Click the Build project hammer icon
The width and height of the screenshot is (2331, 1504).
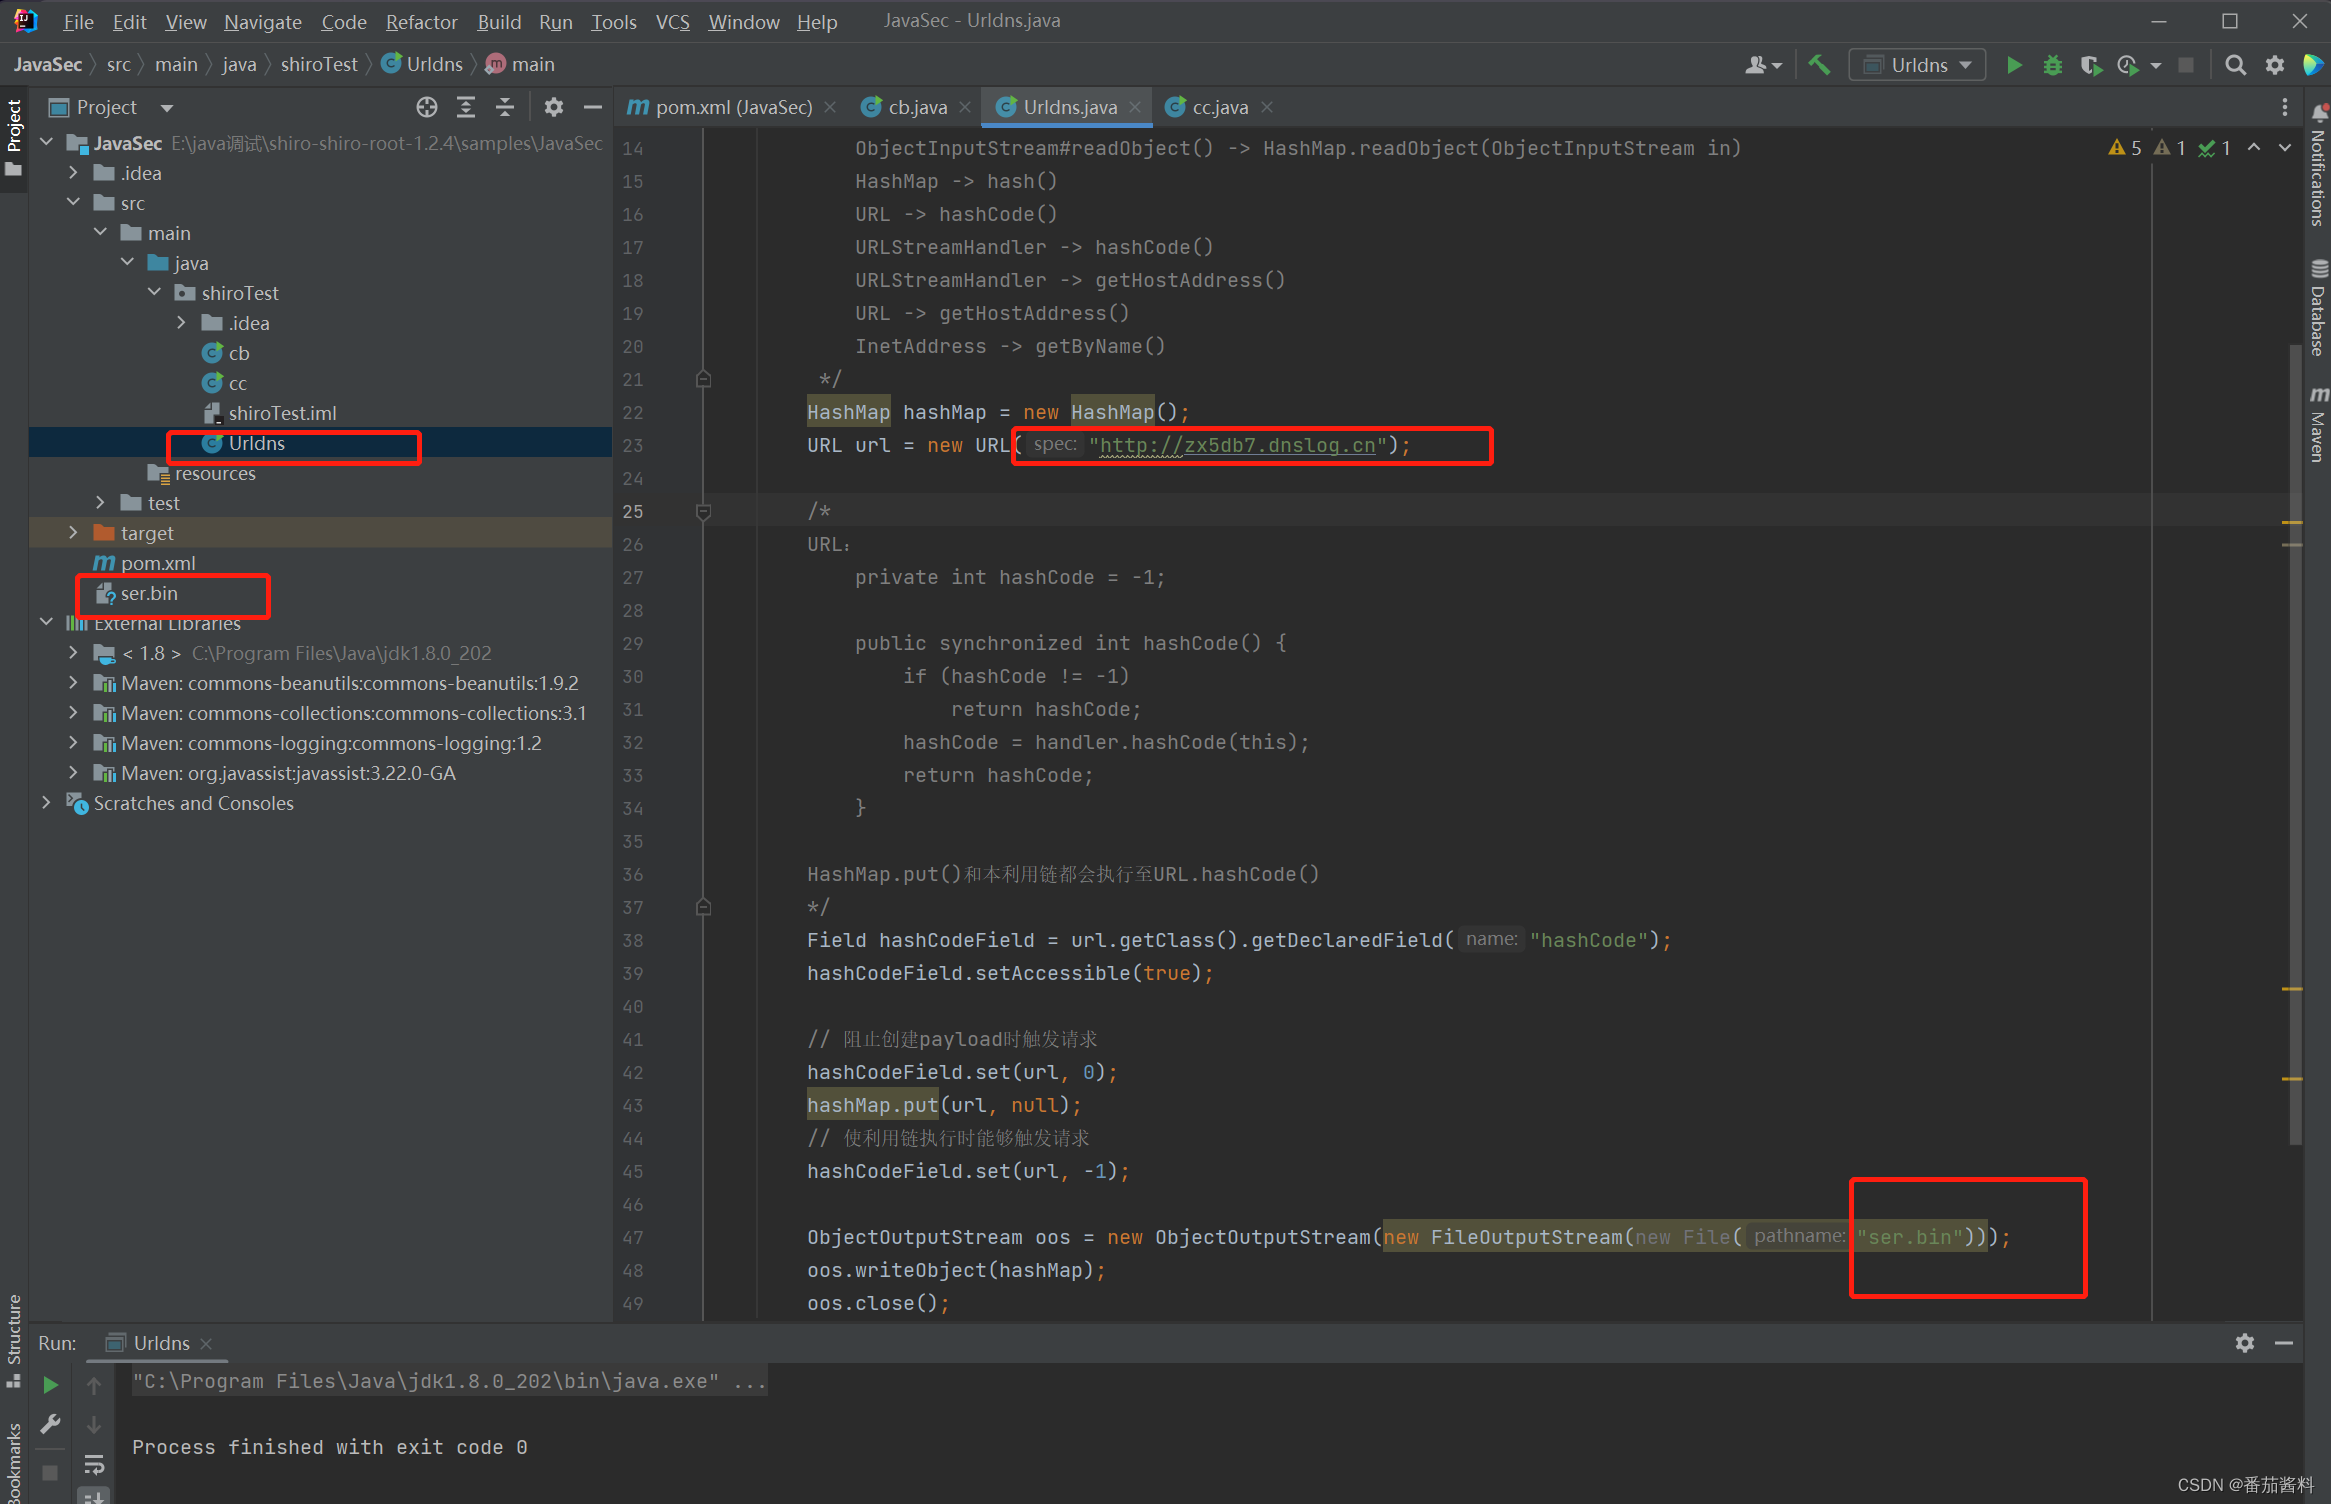(x=1819, y=65)
